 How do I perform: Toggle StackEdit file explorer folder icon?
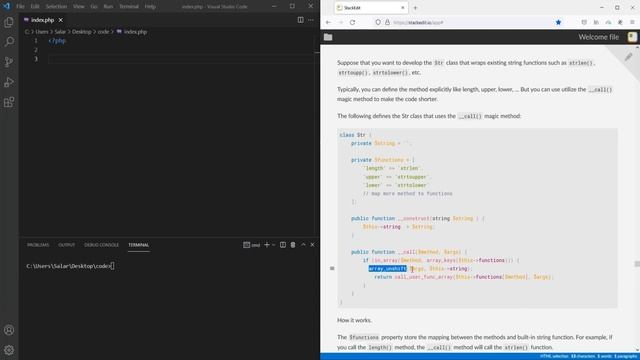pos(328,37)
